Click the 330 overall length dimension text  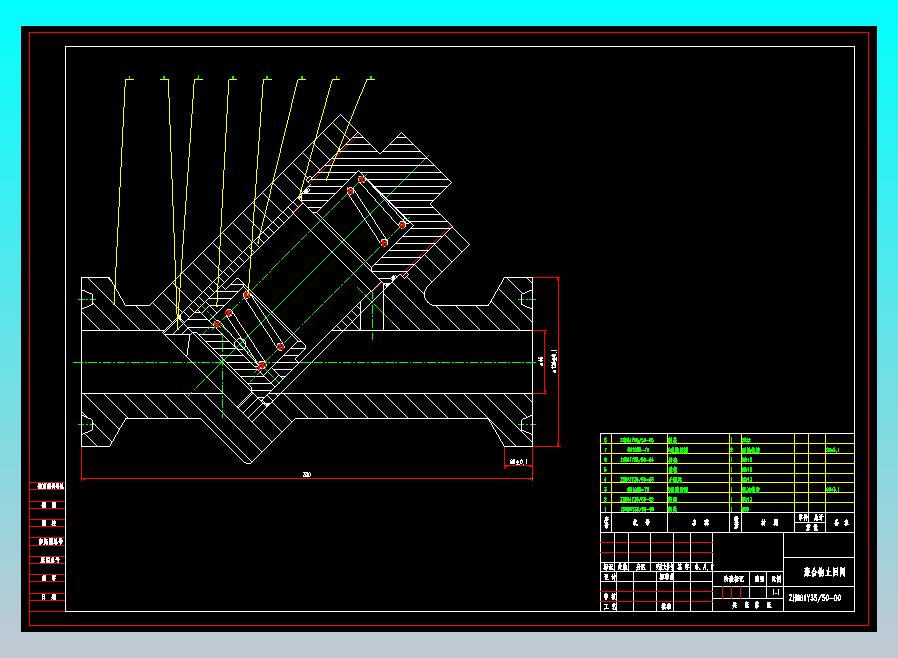click(x=306, y=476)
